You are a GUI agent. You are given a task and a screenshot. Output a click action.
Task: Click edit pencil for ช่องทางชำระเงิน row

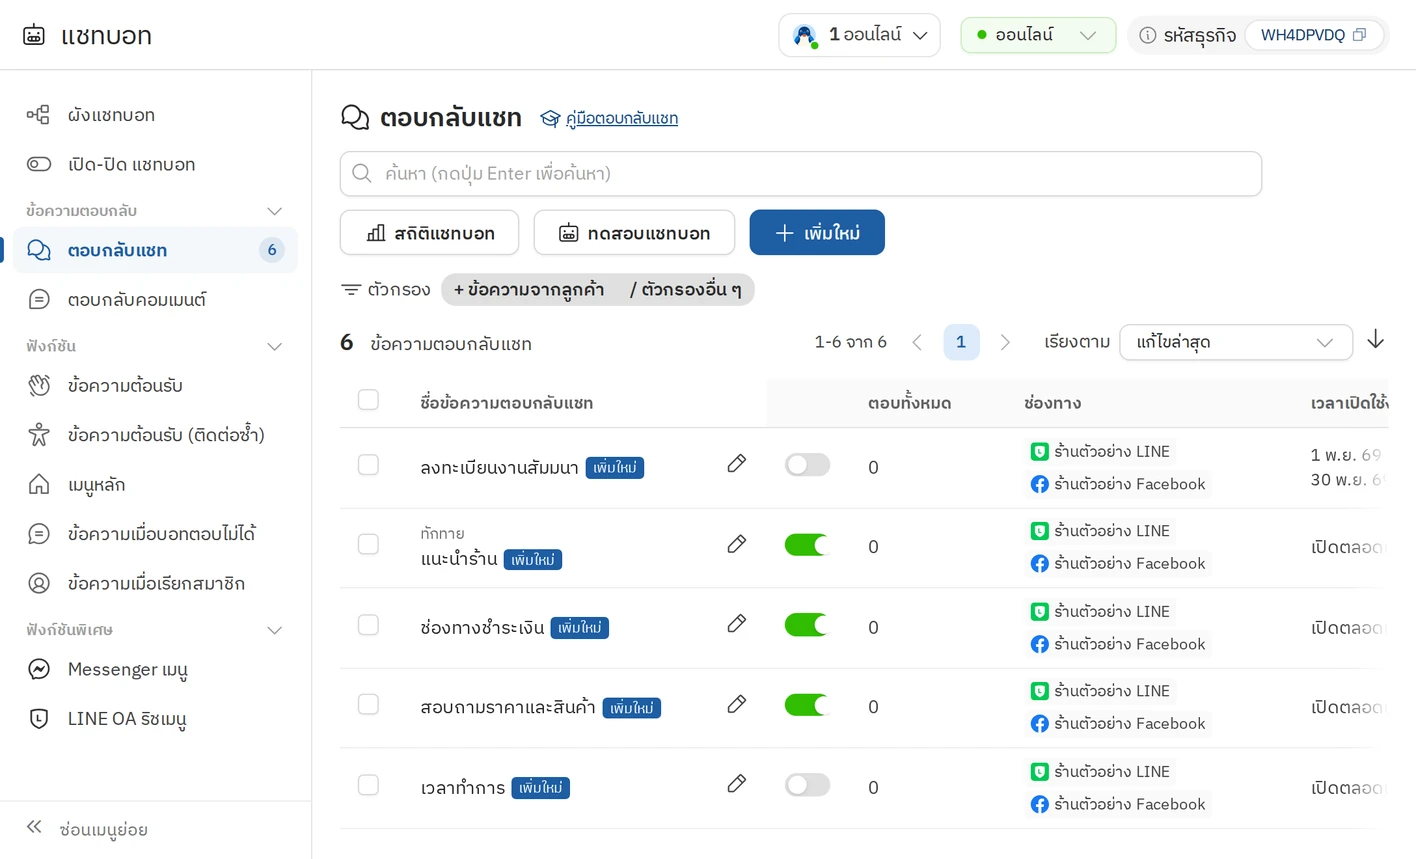[x=736, y=624]
